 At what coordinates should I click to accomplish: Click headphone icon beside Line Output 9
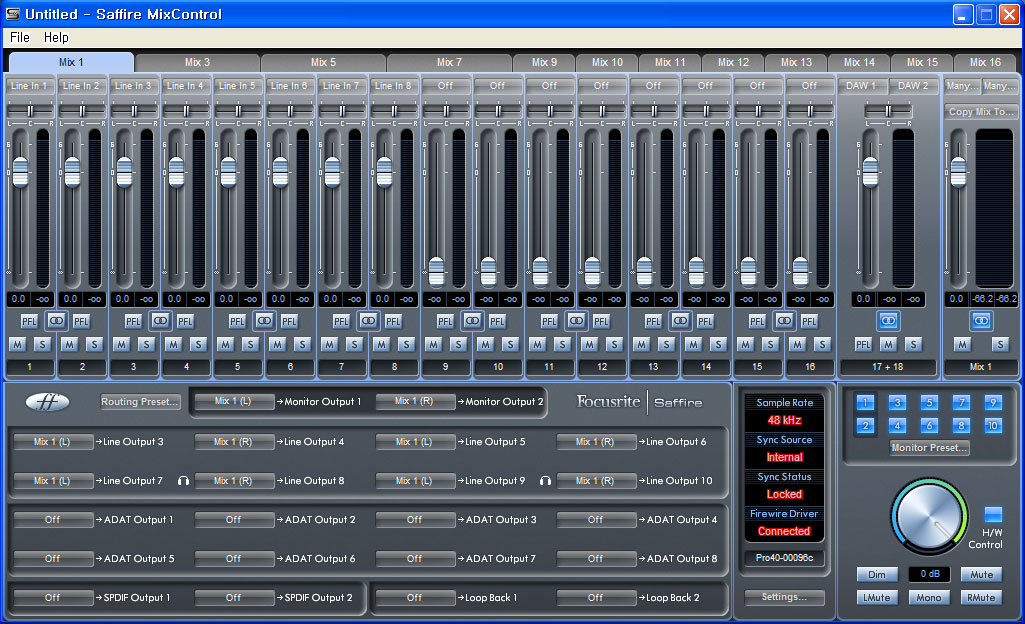[545, 481]
